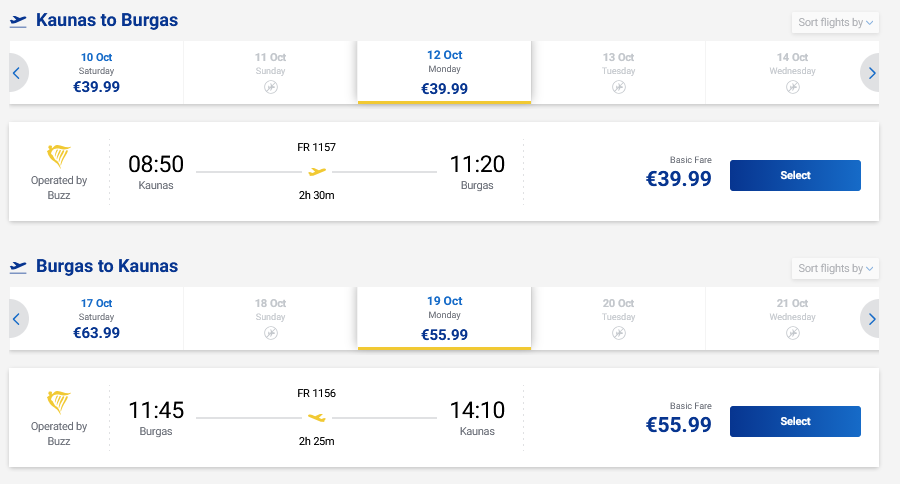Click previous dates arrow for Kaunas to Burgas
900x484 pixels.
[17, 72]
